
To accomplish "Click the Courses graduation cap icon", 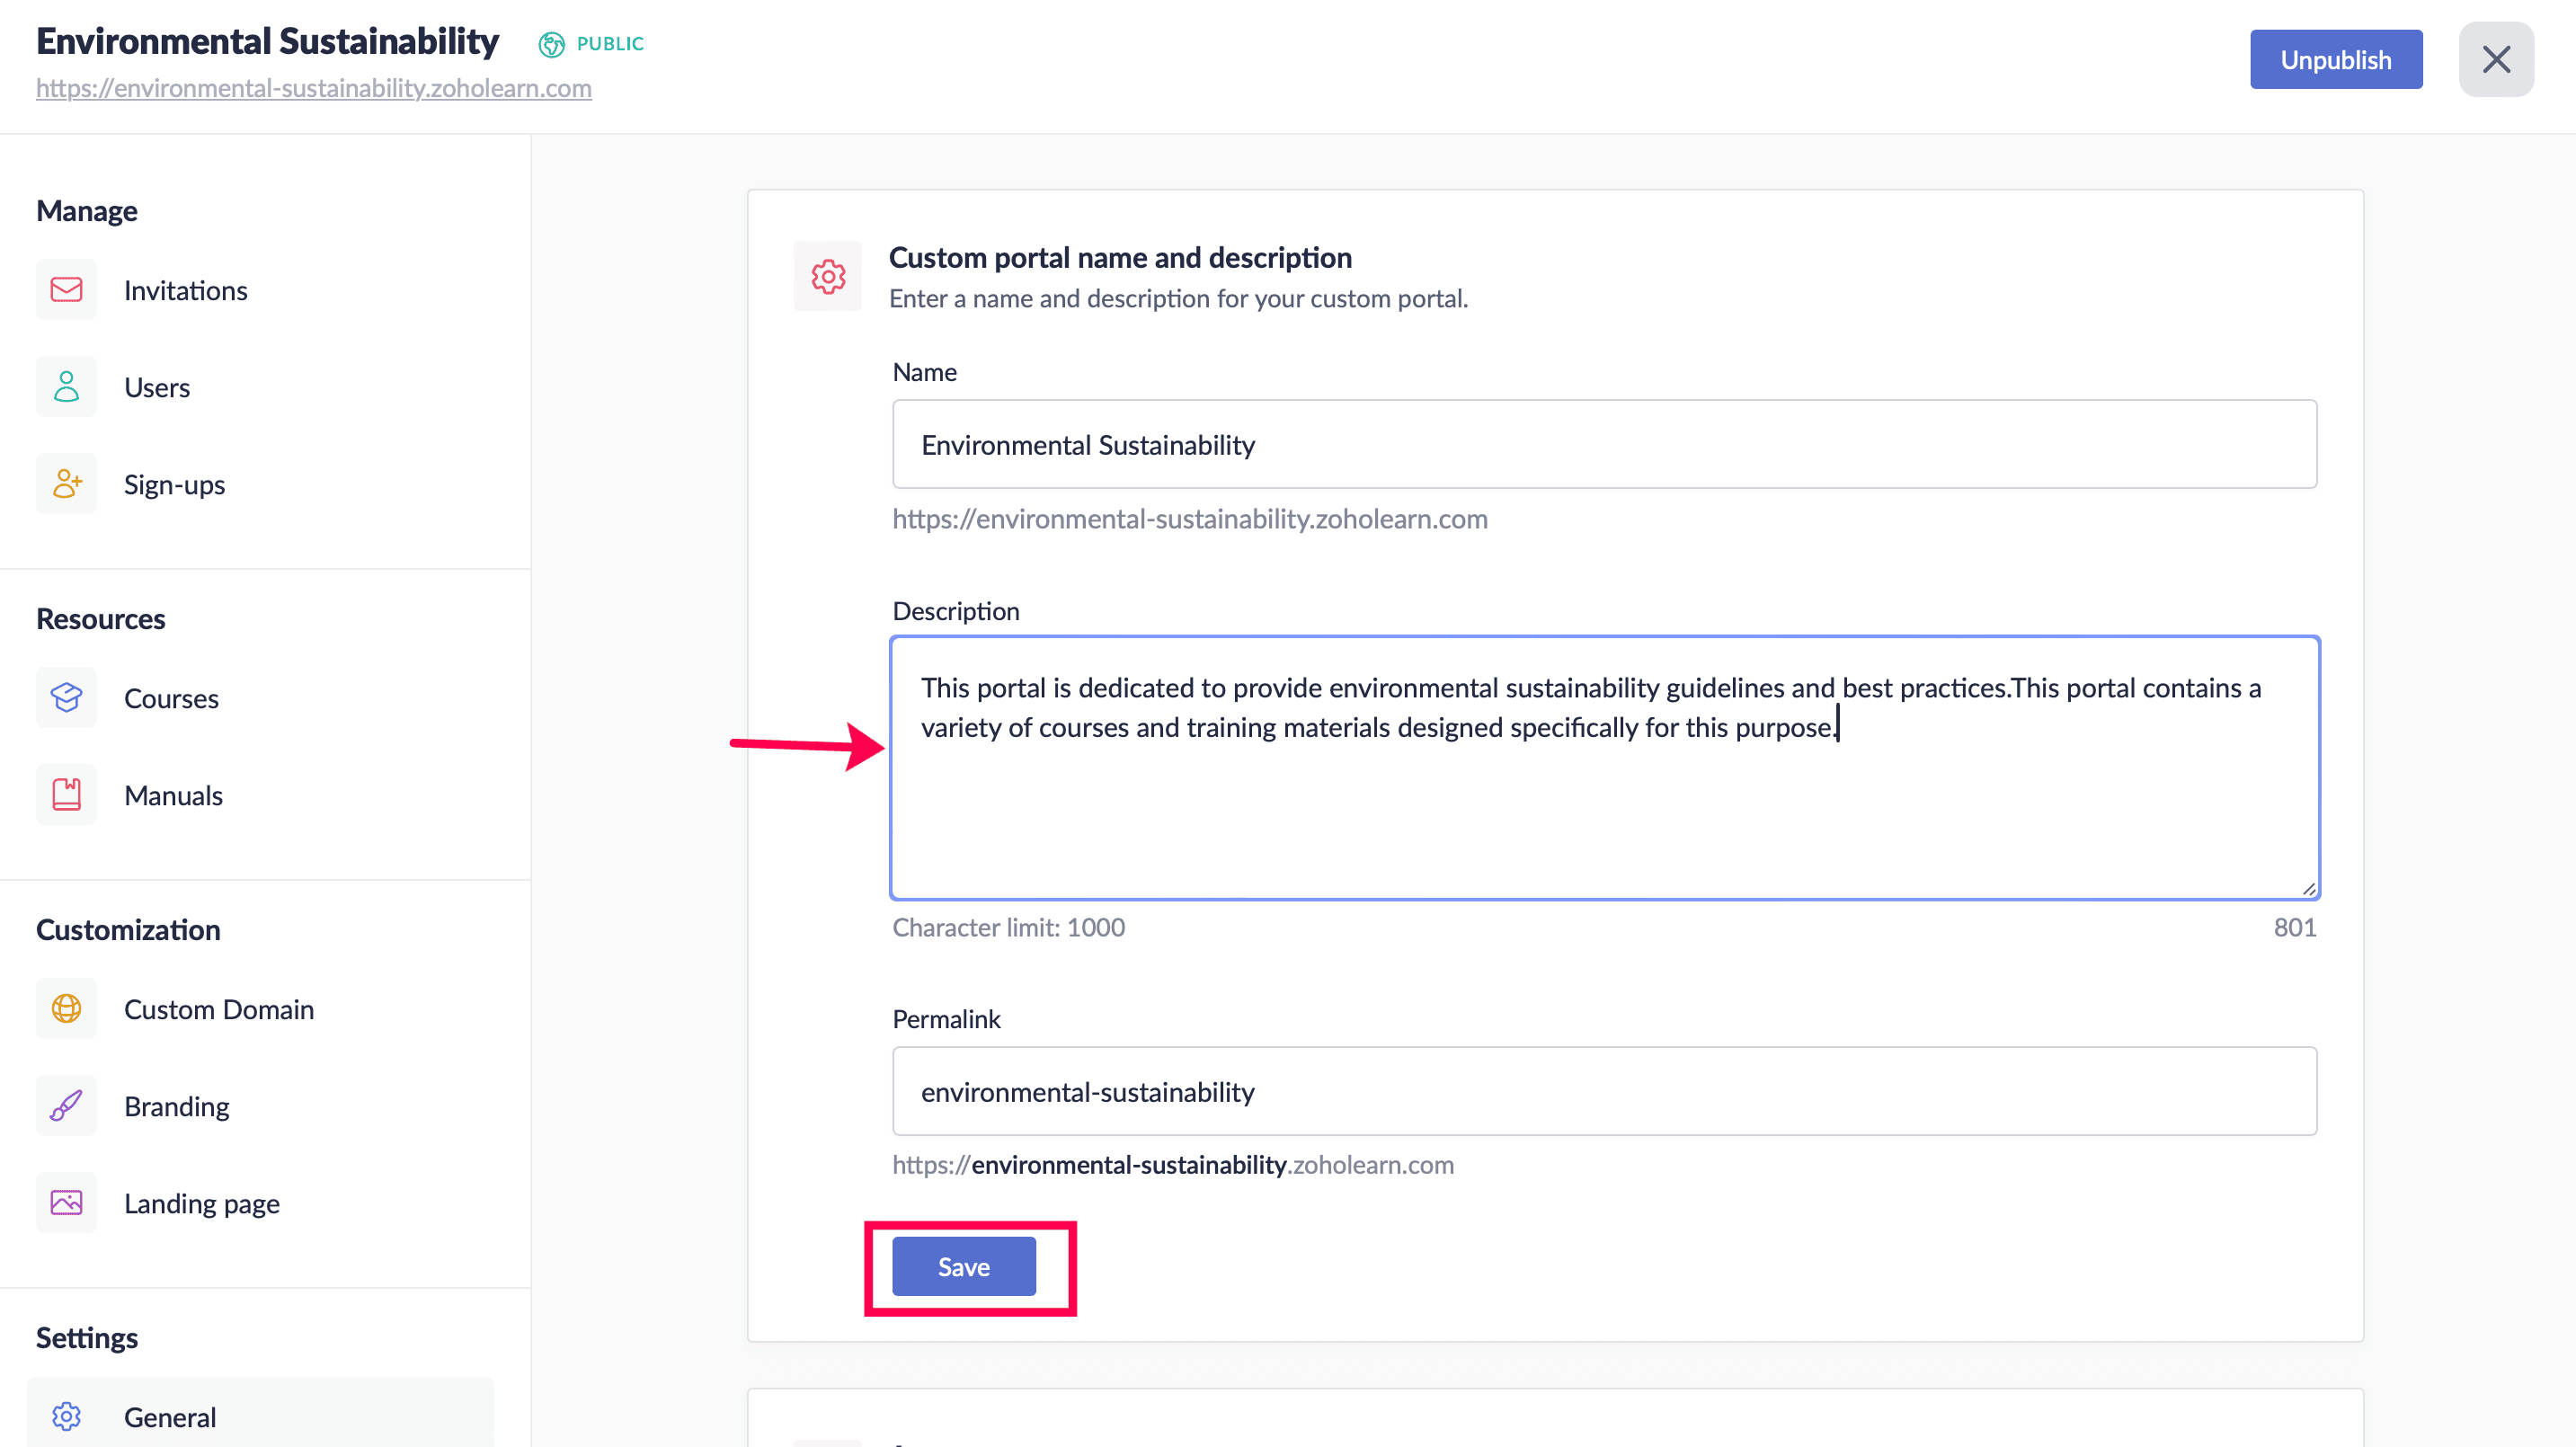I will 66,698.
